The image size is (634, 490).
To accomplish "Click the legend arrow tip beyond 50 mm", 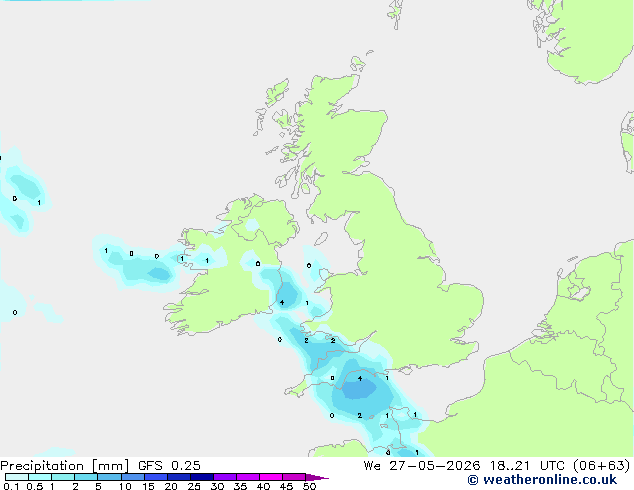I will 317,477.
